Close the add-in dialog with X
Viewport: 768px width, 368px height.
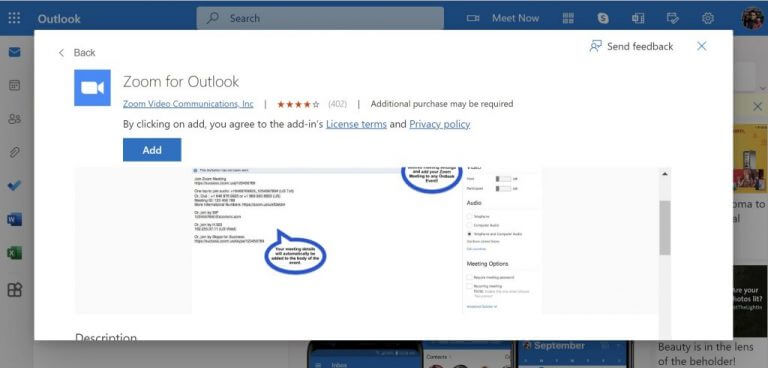(701, 46)
